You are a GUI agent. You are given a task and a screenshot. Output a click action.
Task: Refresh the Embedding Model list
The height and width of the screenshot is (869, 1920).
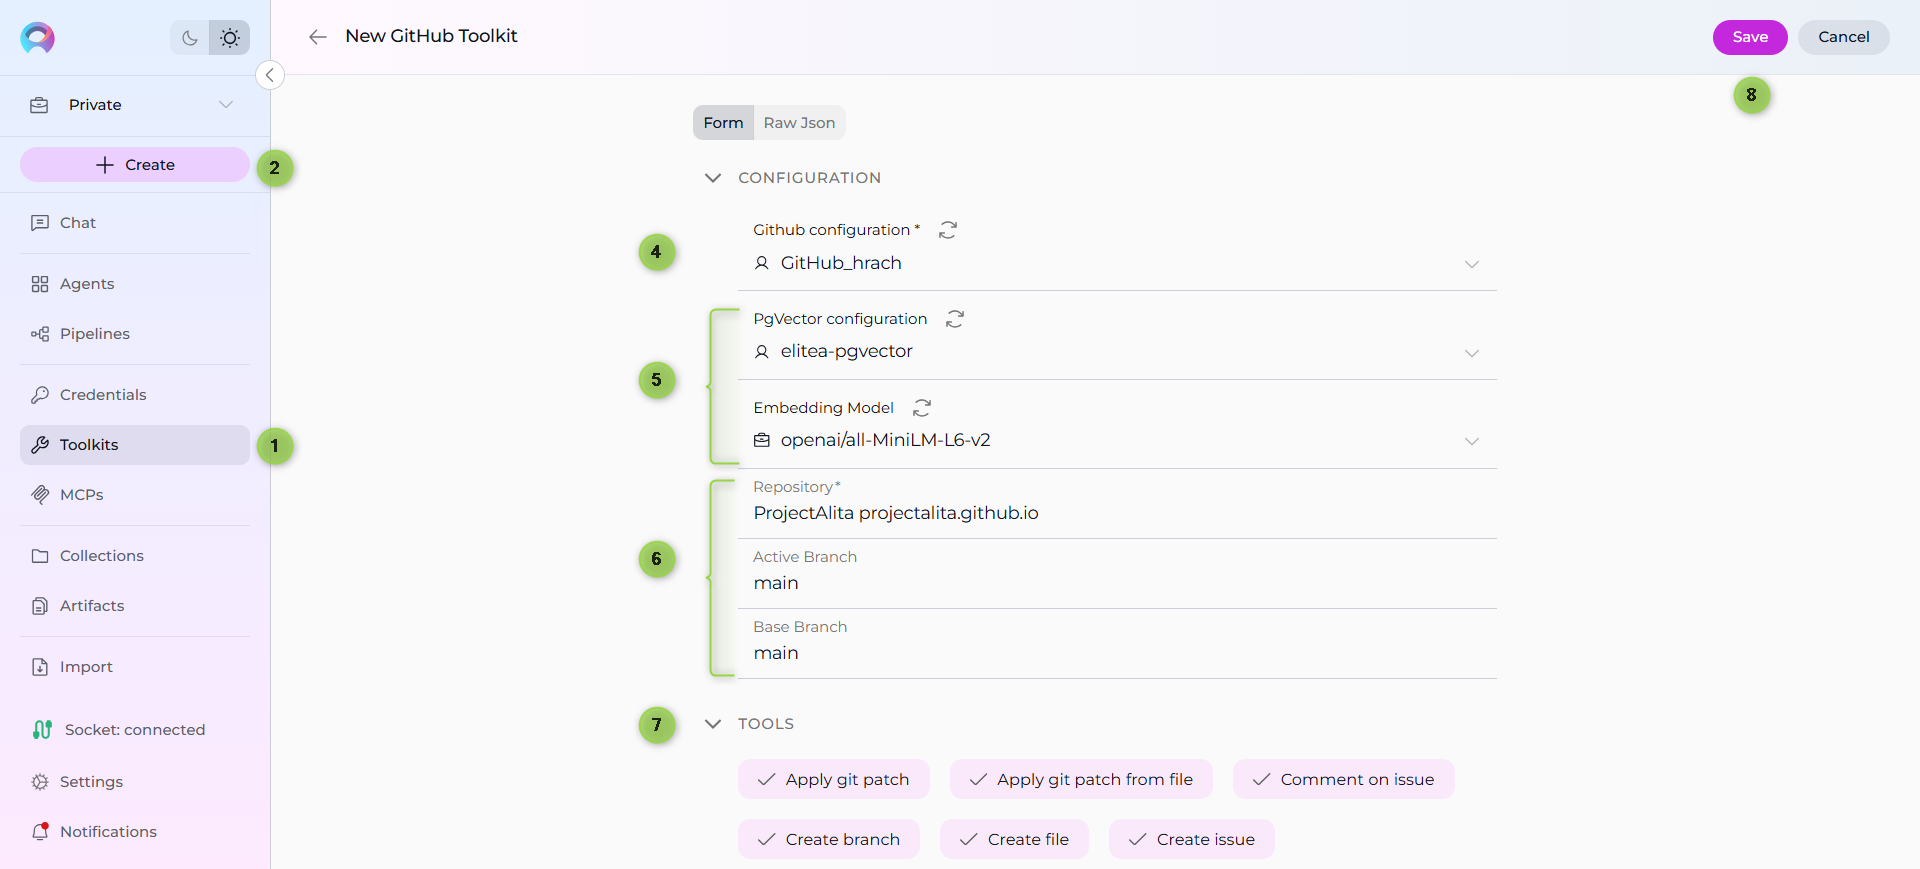click(922, 408)
